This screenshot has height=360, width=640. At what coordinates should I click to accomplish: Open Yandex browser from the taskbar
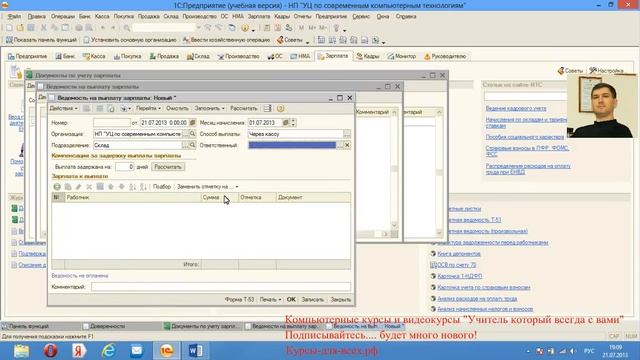(x=79, y=351)
